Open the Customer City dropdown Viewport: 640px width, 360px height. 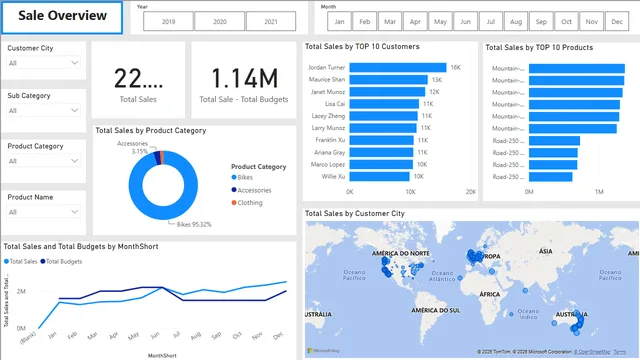point(43,63)
